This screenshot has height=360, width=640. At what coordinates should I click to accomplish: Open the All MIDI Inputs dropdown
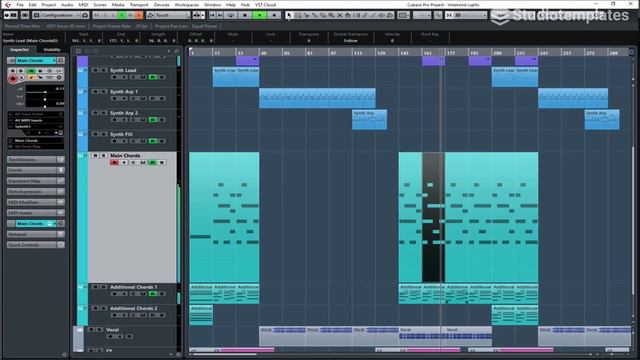[35, 120]
